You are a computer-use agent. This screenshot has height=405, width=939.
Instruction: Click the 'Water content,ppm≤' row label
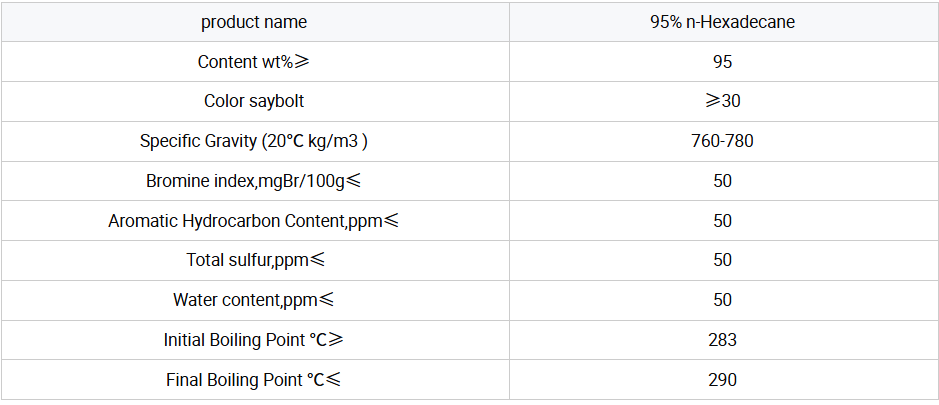254,300
